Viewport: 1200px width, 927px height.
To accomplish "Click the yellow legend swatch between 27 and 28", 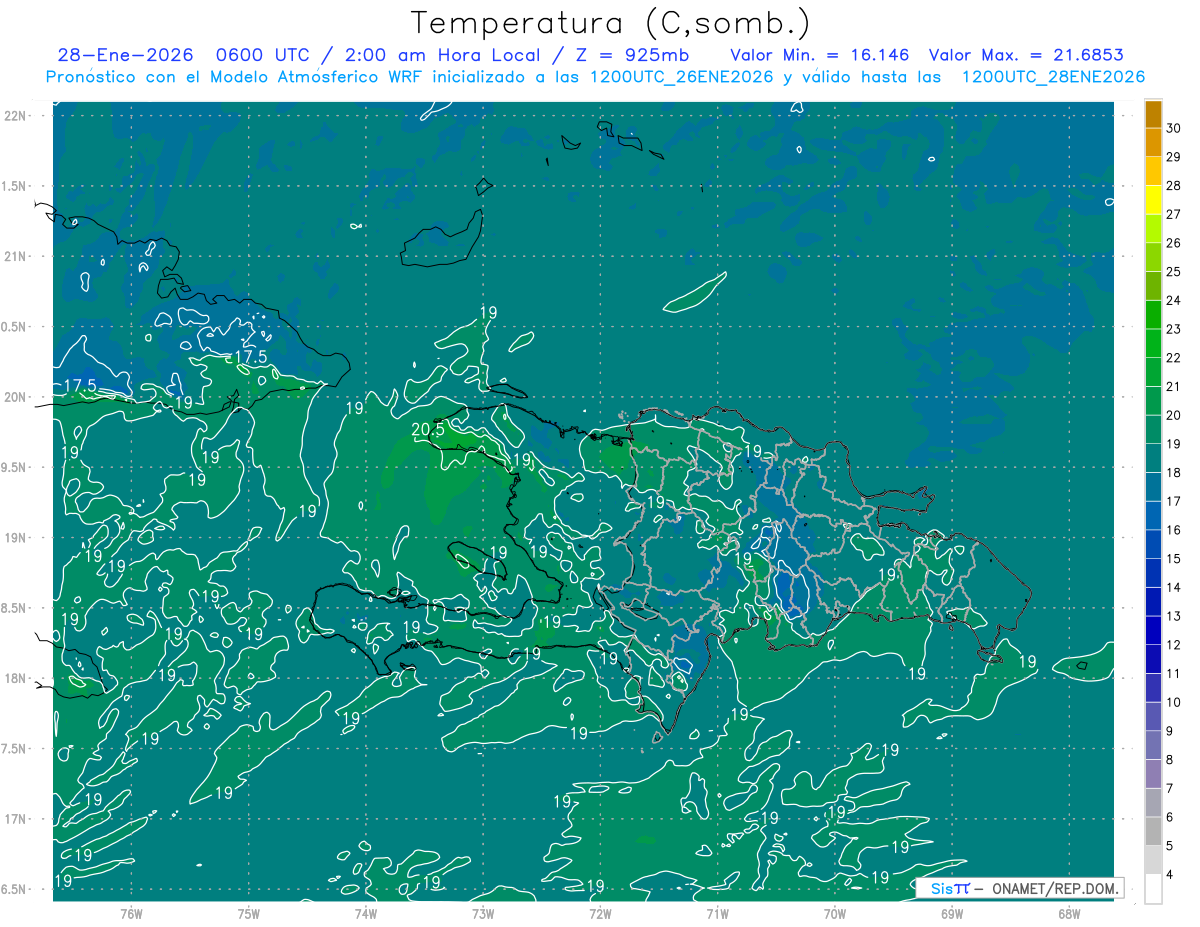I will click(1153, 200).
